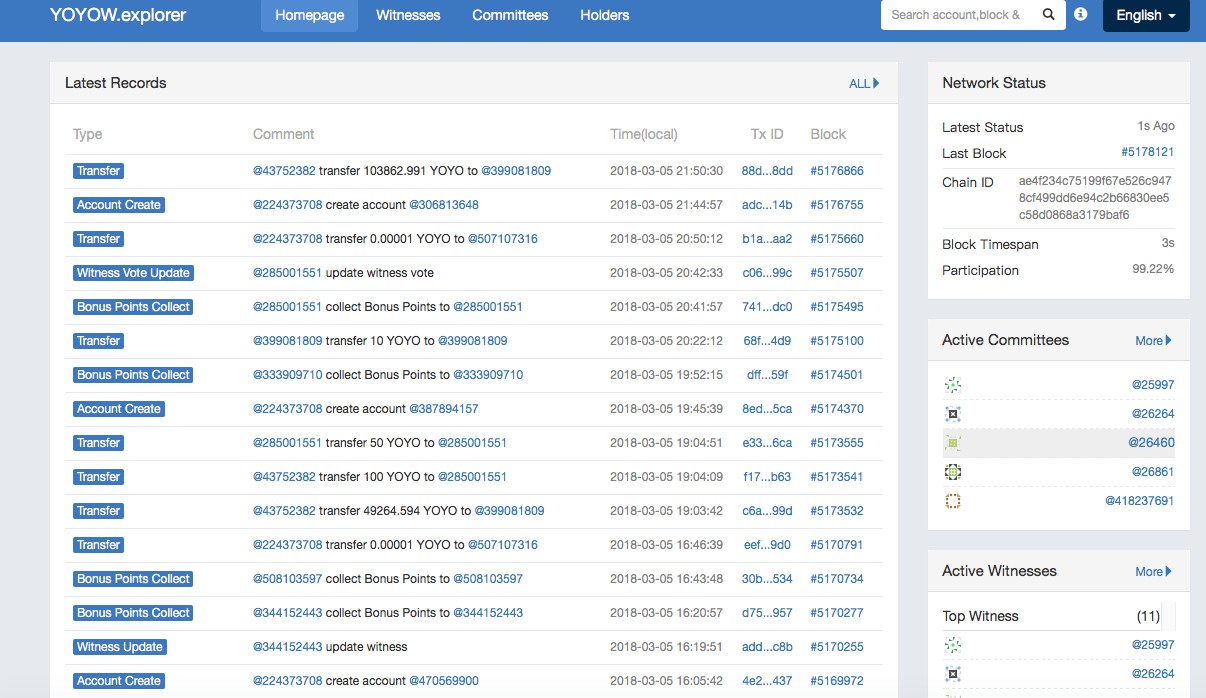Click the YOYOW.explorer logo
This screenshot has width=1206, height=698.
click(118, 16)
